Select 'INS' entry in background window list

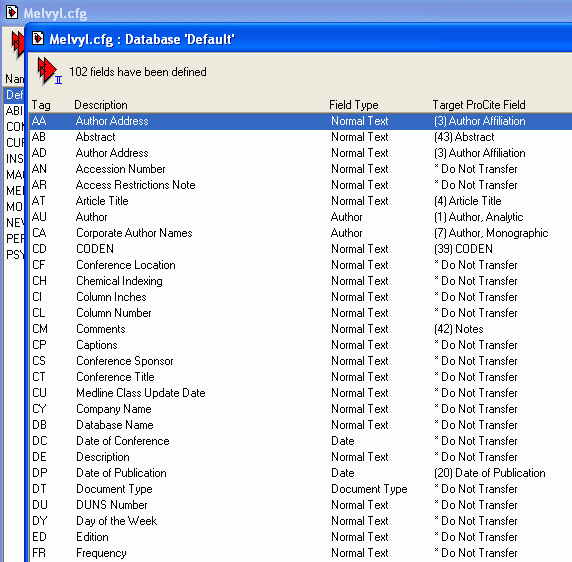[14, 159]
